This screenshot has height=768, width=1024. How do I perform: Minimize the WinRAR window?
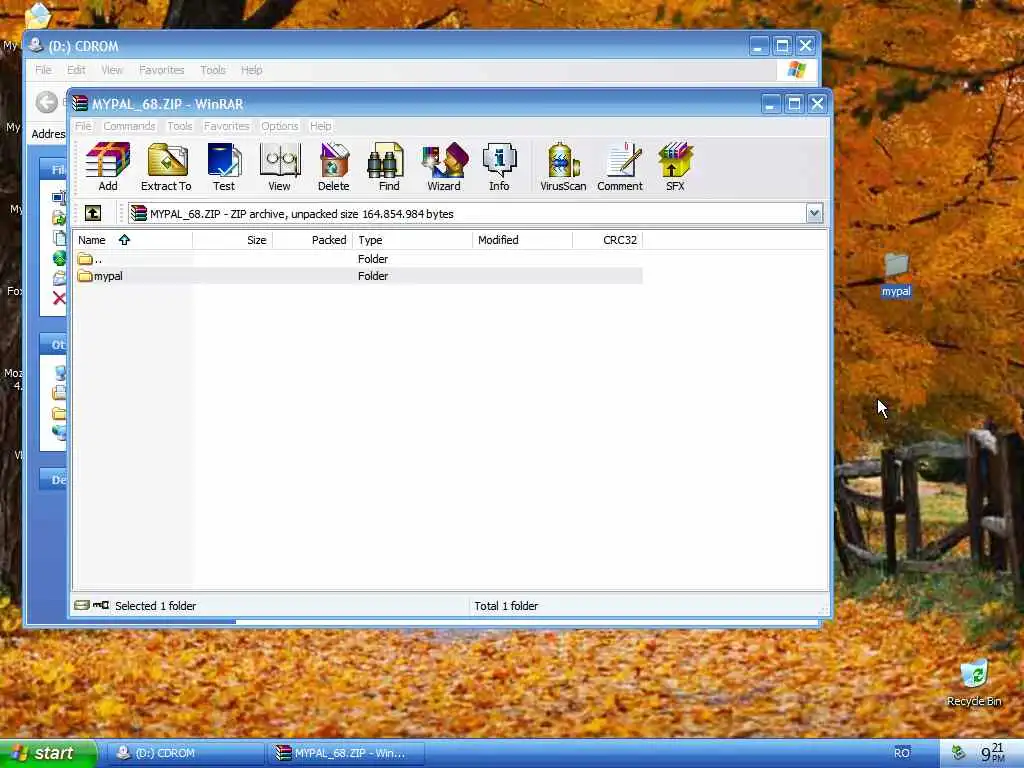pyautogui.click(x=771, y=104)
